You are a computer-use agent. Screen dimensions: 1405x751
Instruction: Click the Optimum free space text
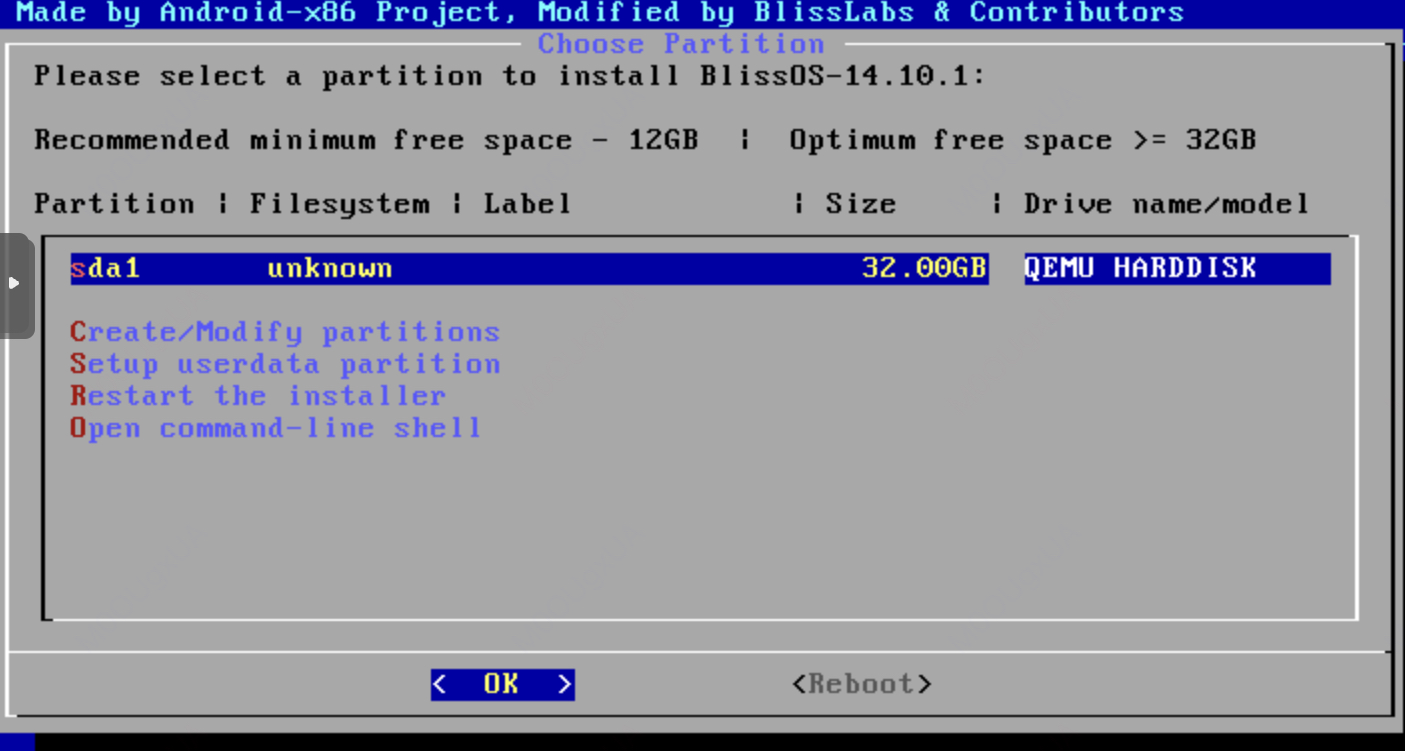point(1022,140)
